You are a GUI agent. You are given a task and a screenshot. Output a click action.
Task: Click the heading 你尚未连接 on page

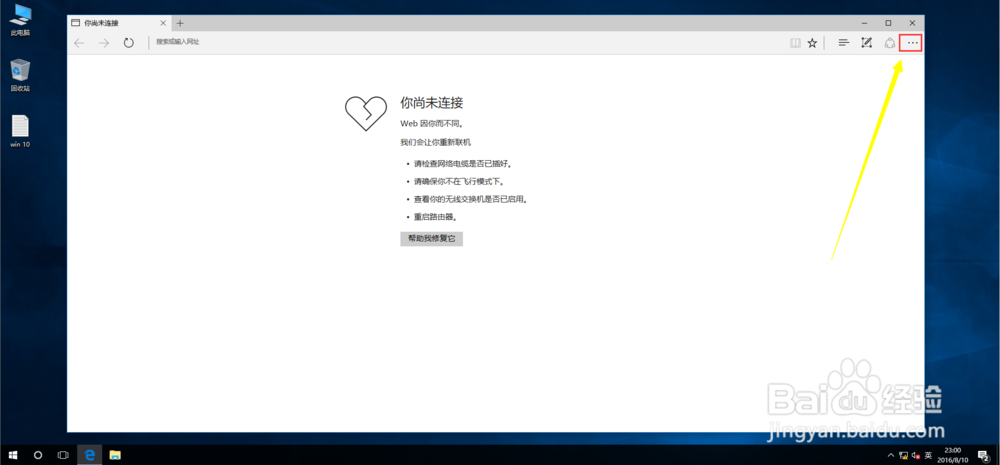pyautogui.click(x=431, y=102)
